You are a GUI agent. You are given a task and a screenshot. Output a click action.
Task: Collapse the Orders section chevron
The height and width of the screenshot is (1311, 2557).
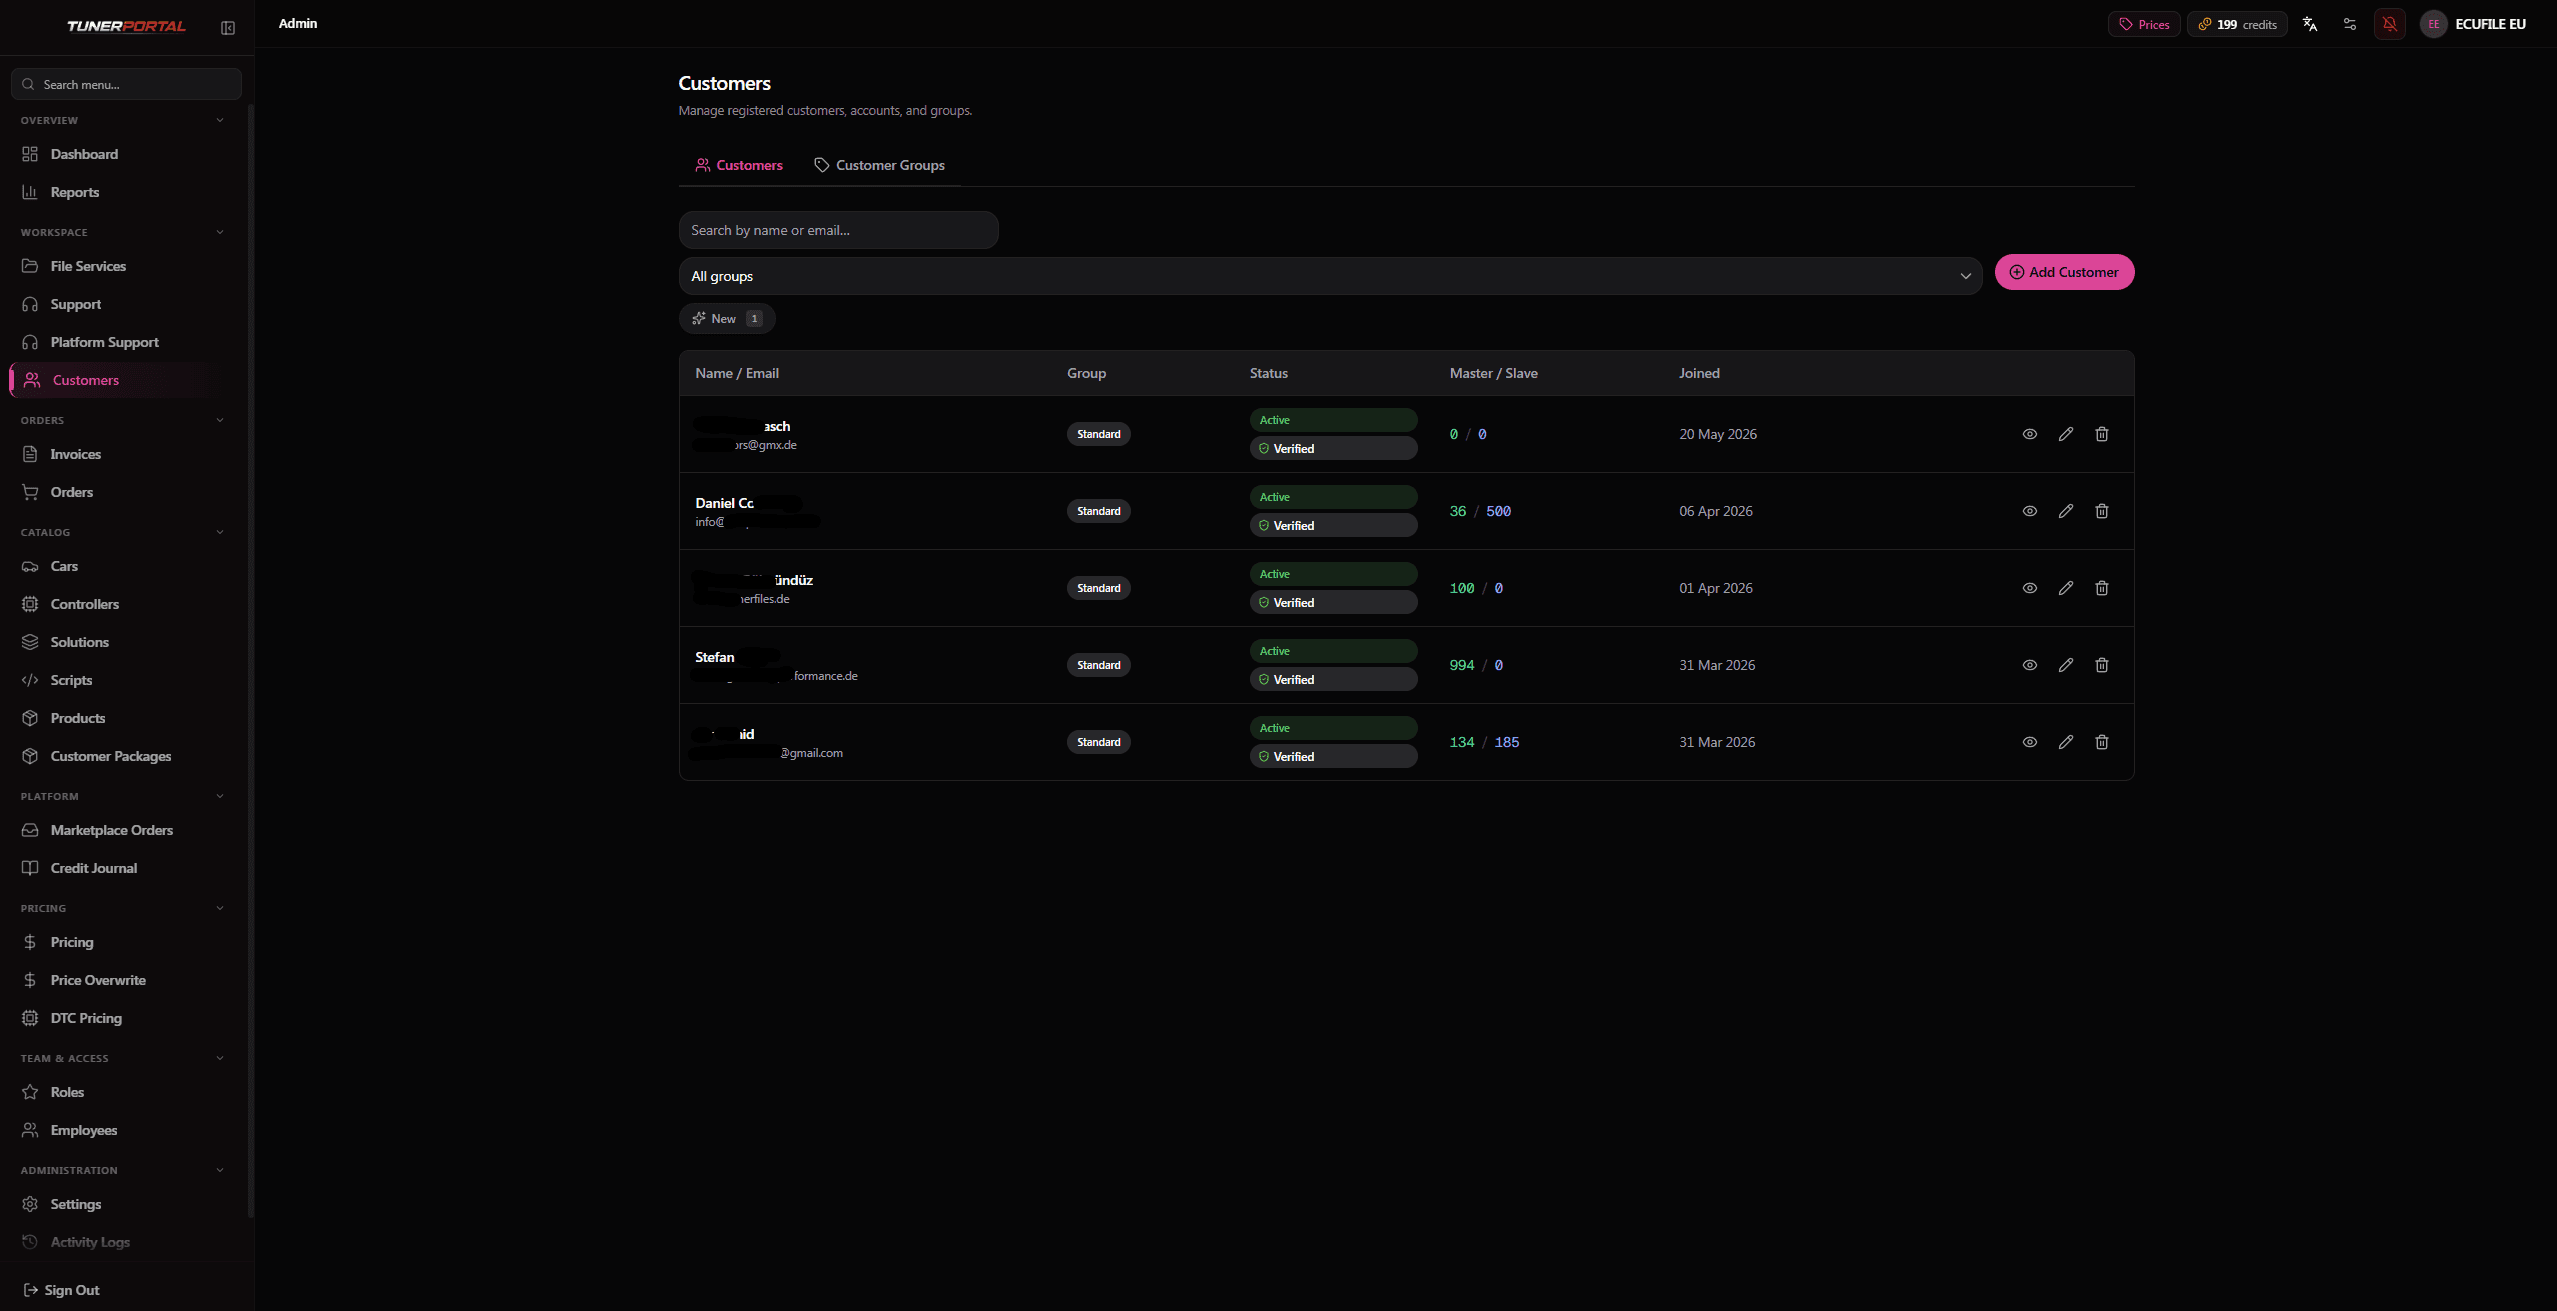coord(220,420)
